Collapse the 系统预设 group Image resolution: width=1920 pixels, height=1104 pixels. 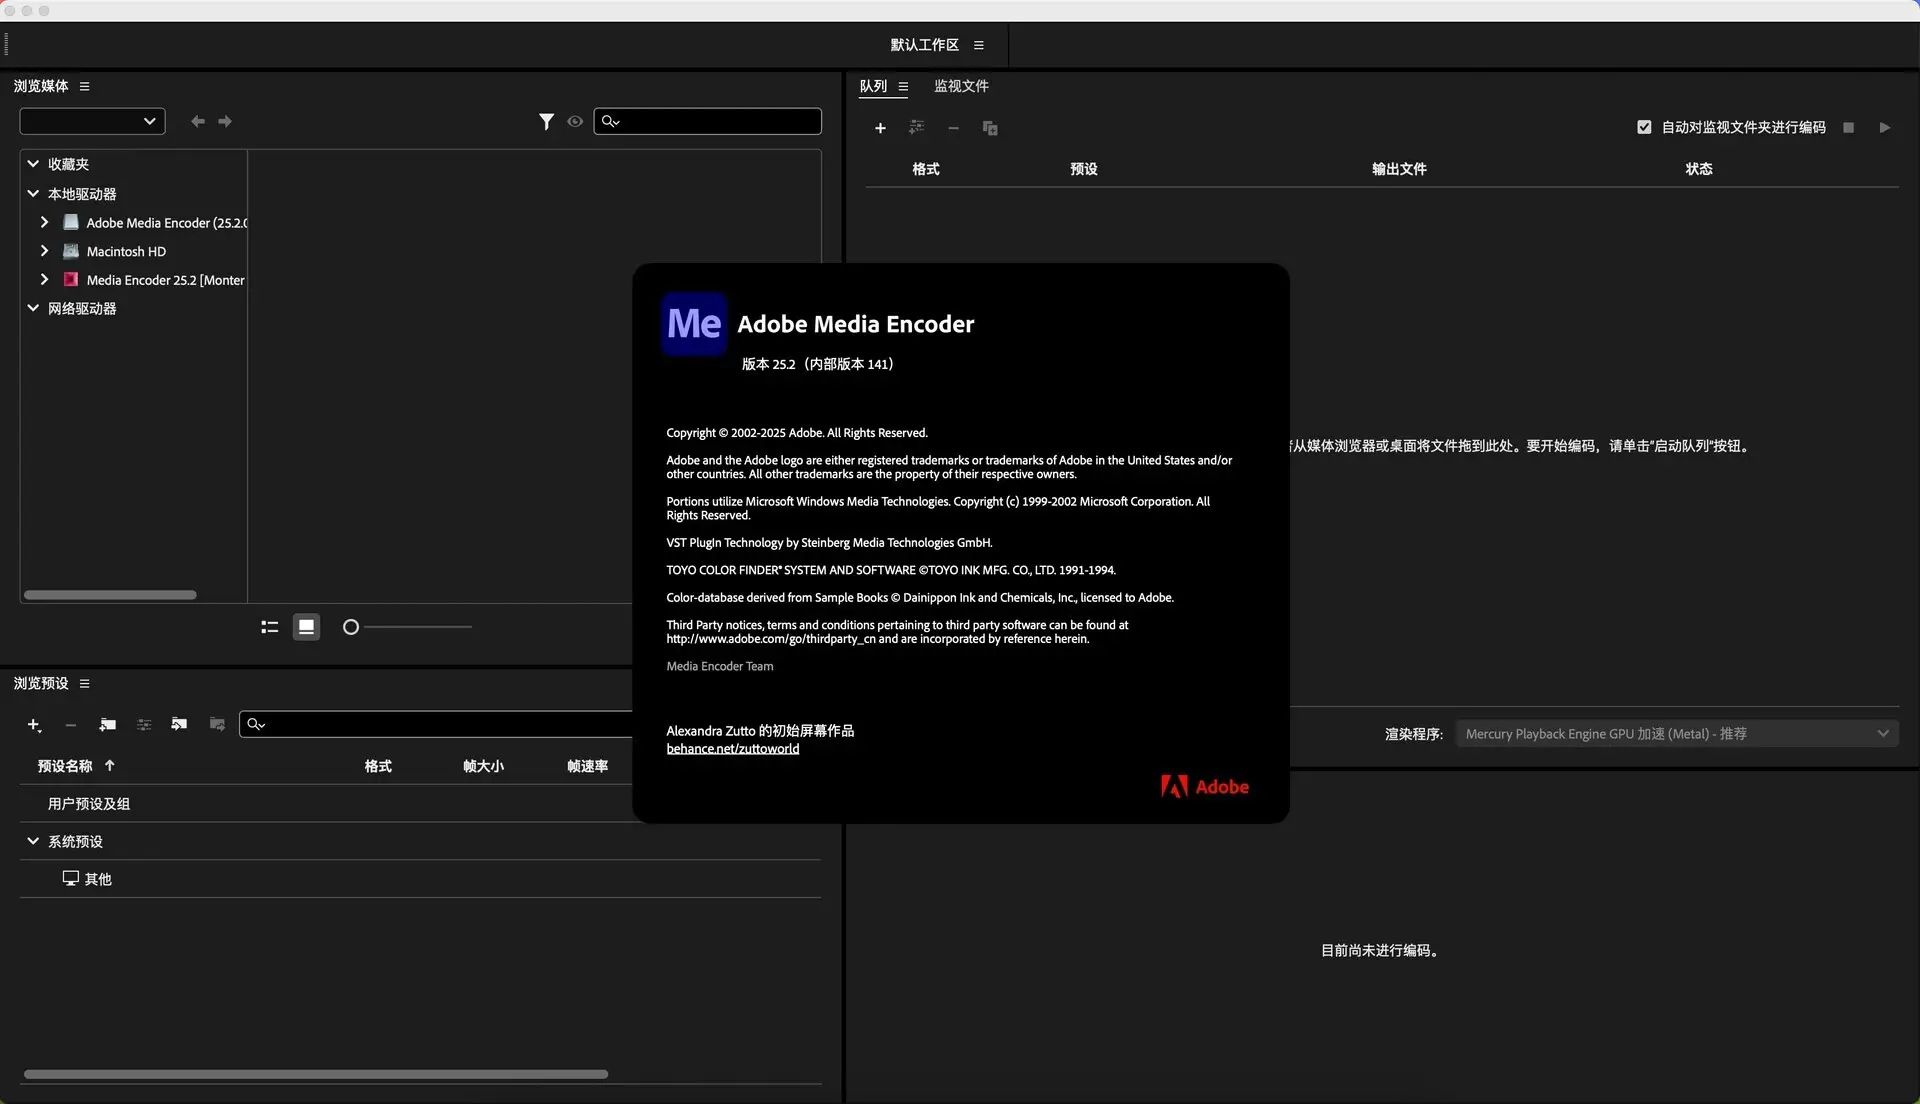tap(33, 841)
